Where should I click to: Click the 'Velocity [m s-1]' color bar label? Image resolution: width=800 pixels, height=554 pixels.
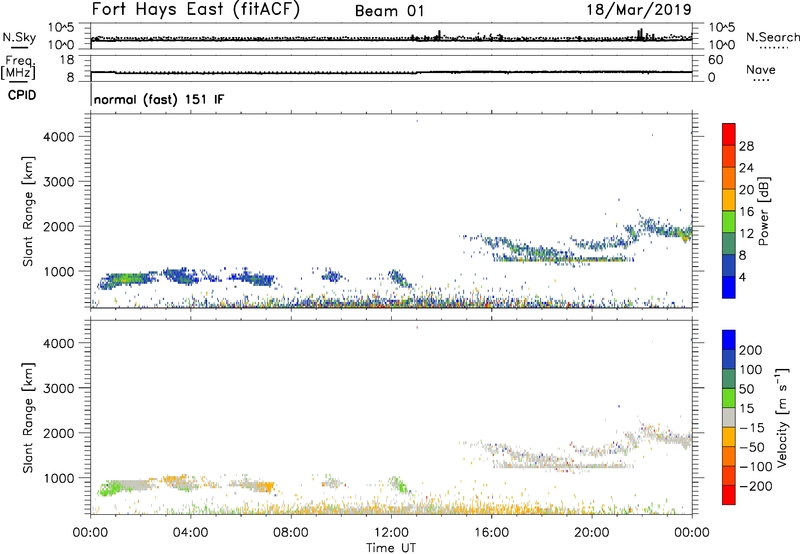[x=782, y=417]
